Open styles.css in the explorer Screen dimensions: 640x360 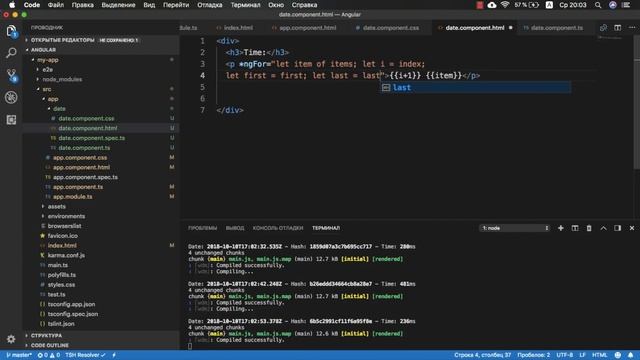(x=61, y=285)
